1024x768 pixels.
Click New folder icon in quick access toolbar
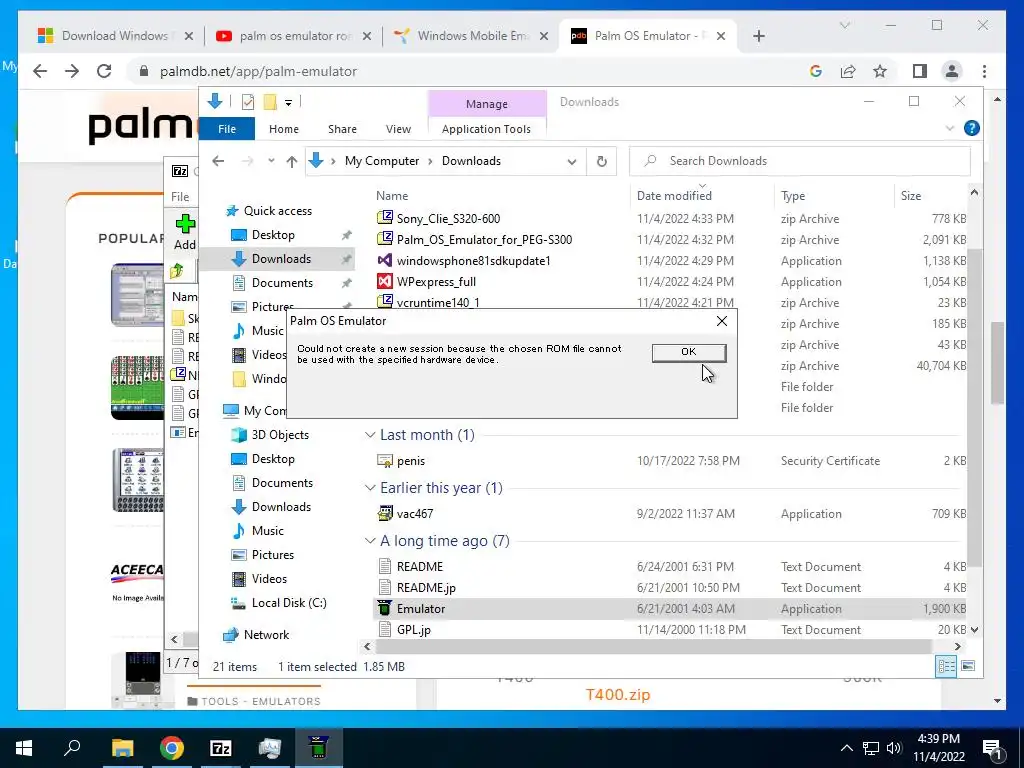pyautogui.click(x=270, y=101)
